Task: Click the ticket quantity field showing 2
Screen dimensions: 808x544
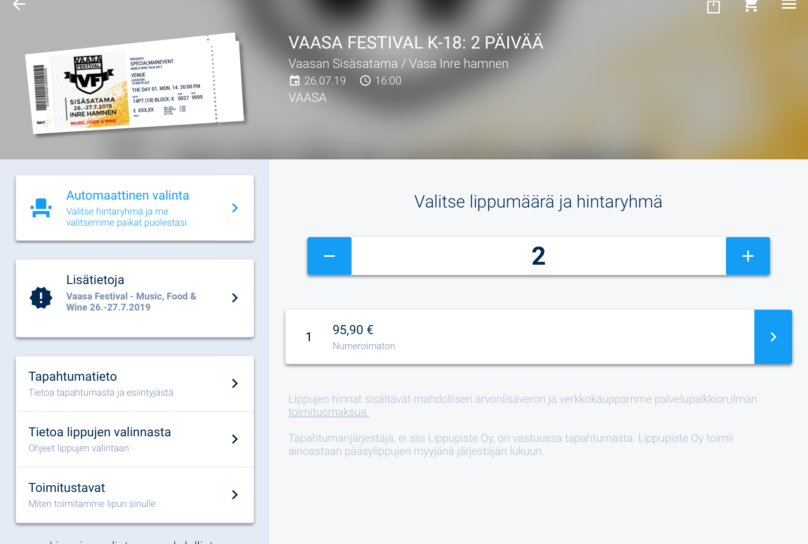Action: 538,256
